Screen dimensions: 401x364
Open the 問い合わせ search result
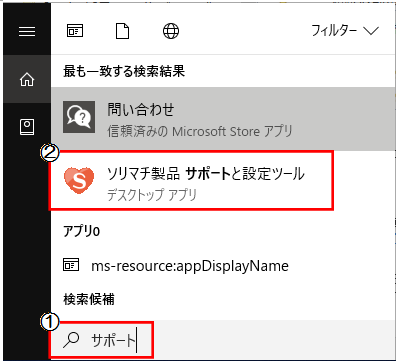tap(223, 119)
